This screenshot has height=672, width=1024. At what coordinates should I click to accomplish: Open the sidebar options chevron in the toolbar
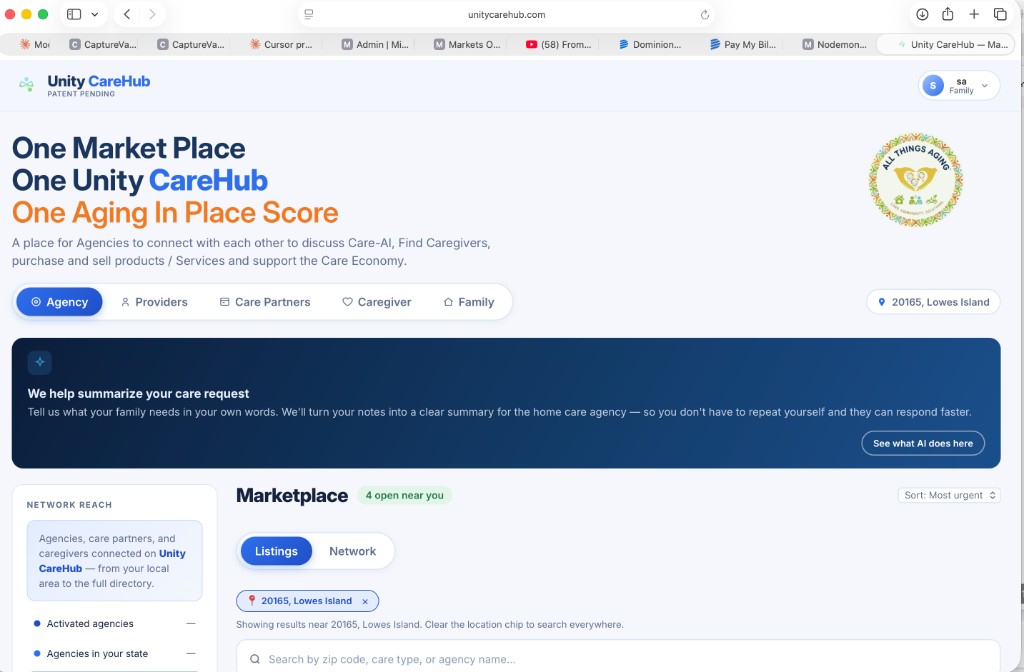(95, 14)
